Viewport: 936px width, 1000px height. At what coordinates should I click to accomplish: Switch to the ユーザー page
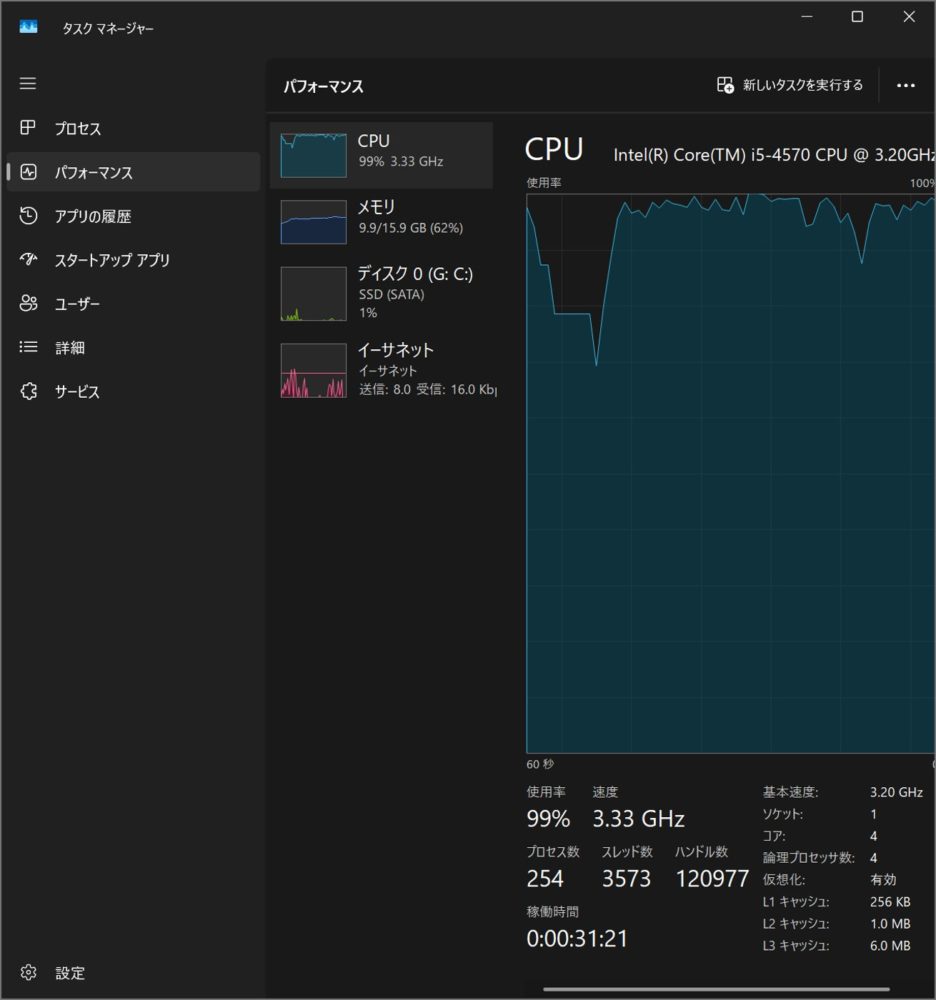tap(133, 304)
